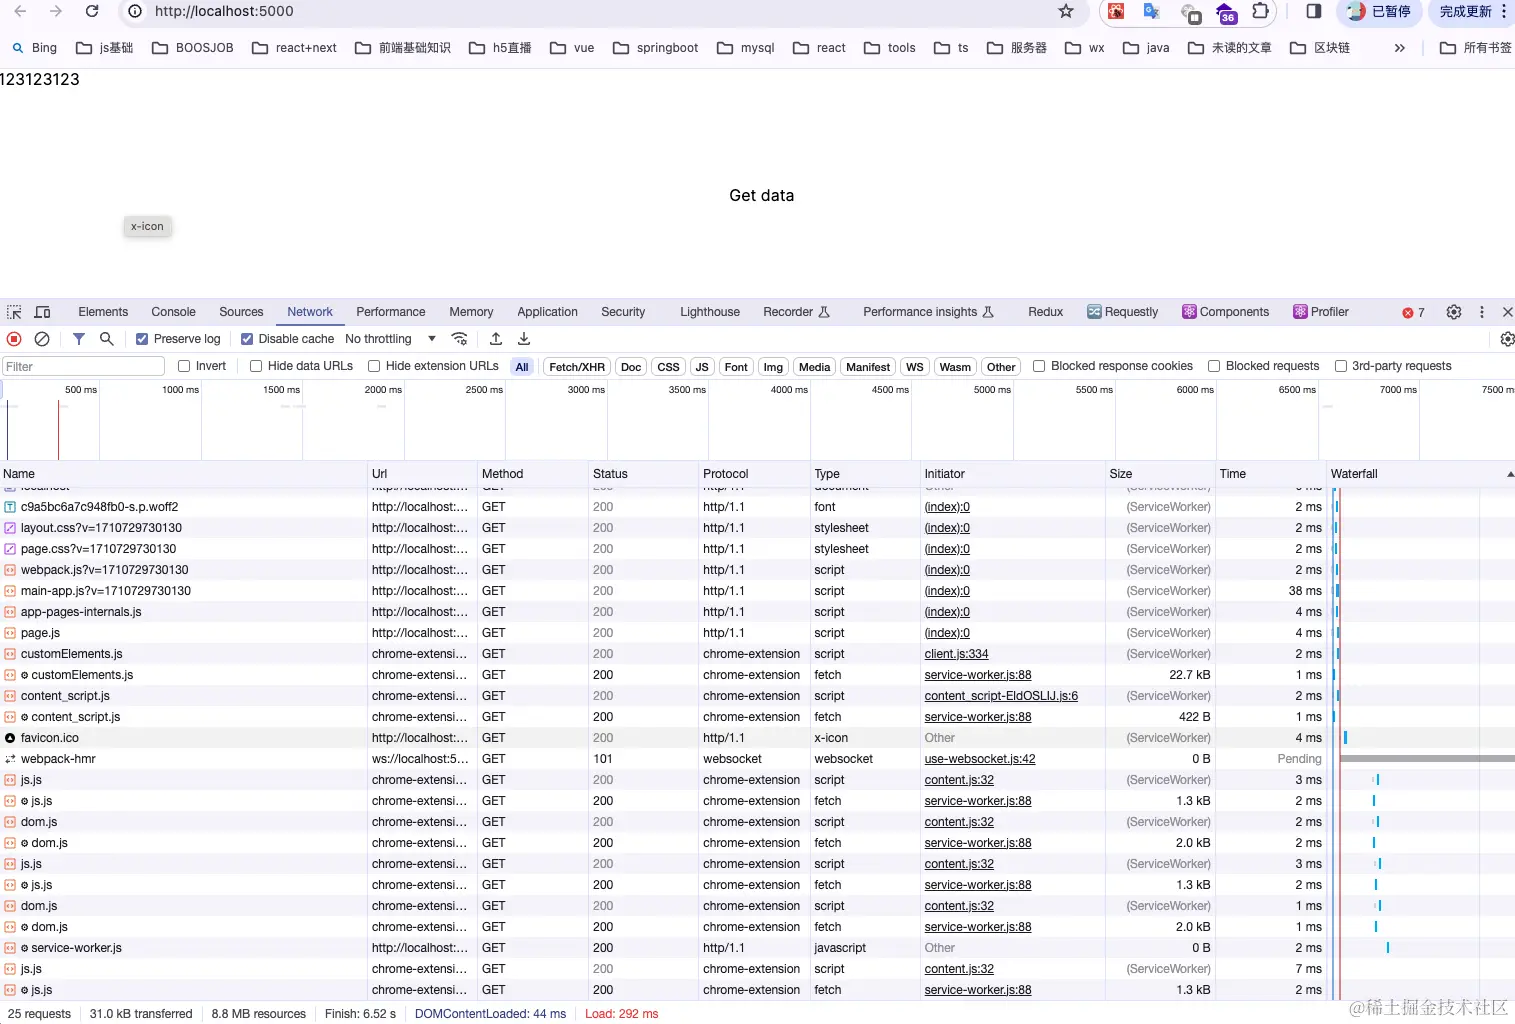
Task: Toggle the Disable cache checkbox
Action: pyautogui.click(x=247, y=339)
